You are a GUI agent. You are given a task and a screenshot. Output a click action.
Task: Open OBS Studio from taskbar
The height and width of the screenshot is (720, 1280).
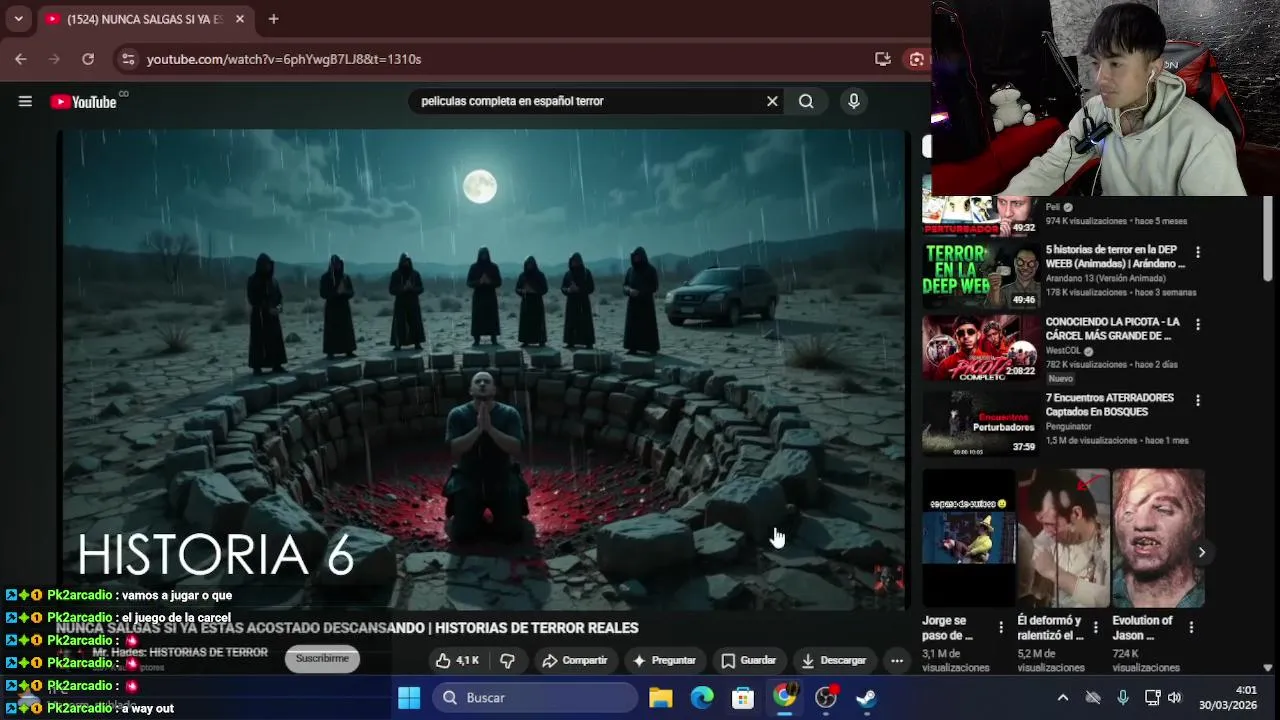point(826,698)
